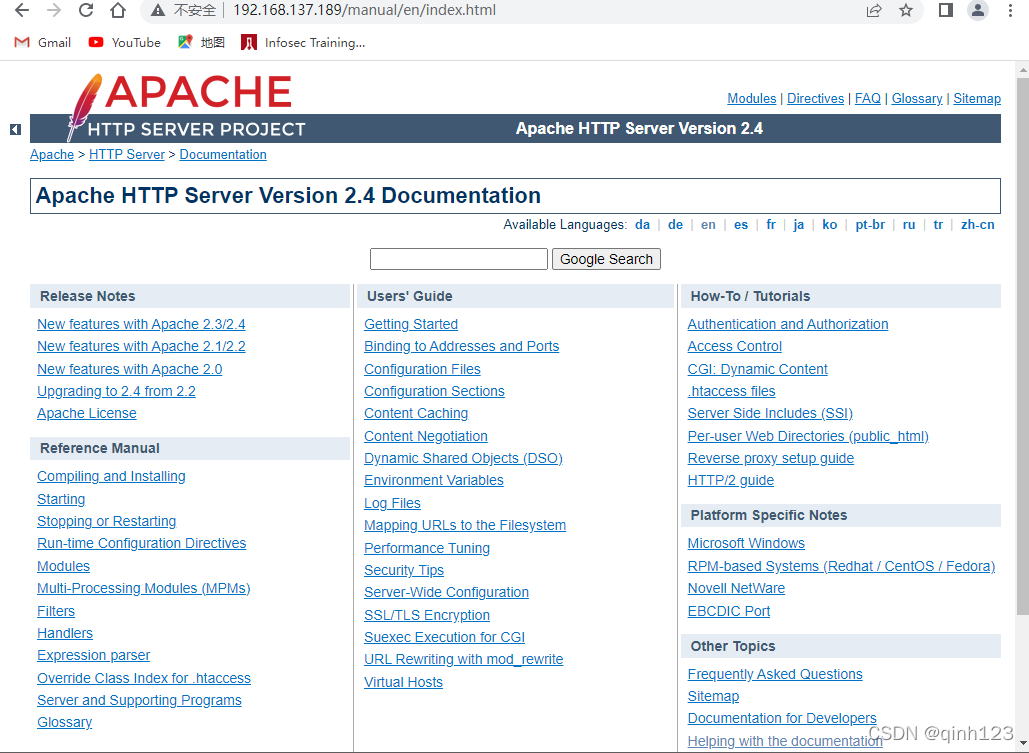
Task: Click the left arrow icon beside the header
Action: point(15,129)
